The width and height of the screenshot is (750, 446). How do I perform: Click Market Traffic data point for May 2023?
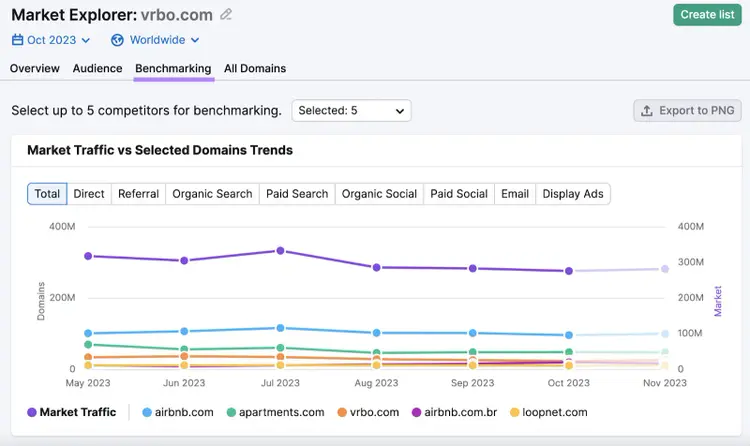(x=88, y=256)
